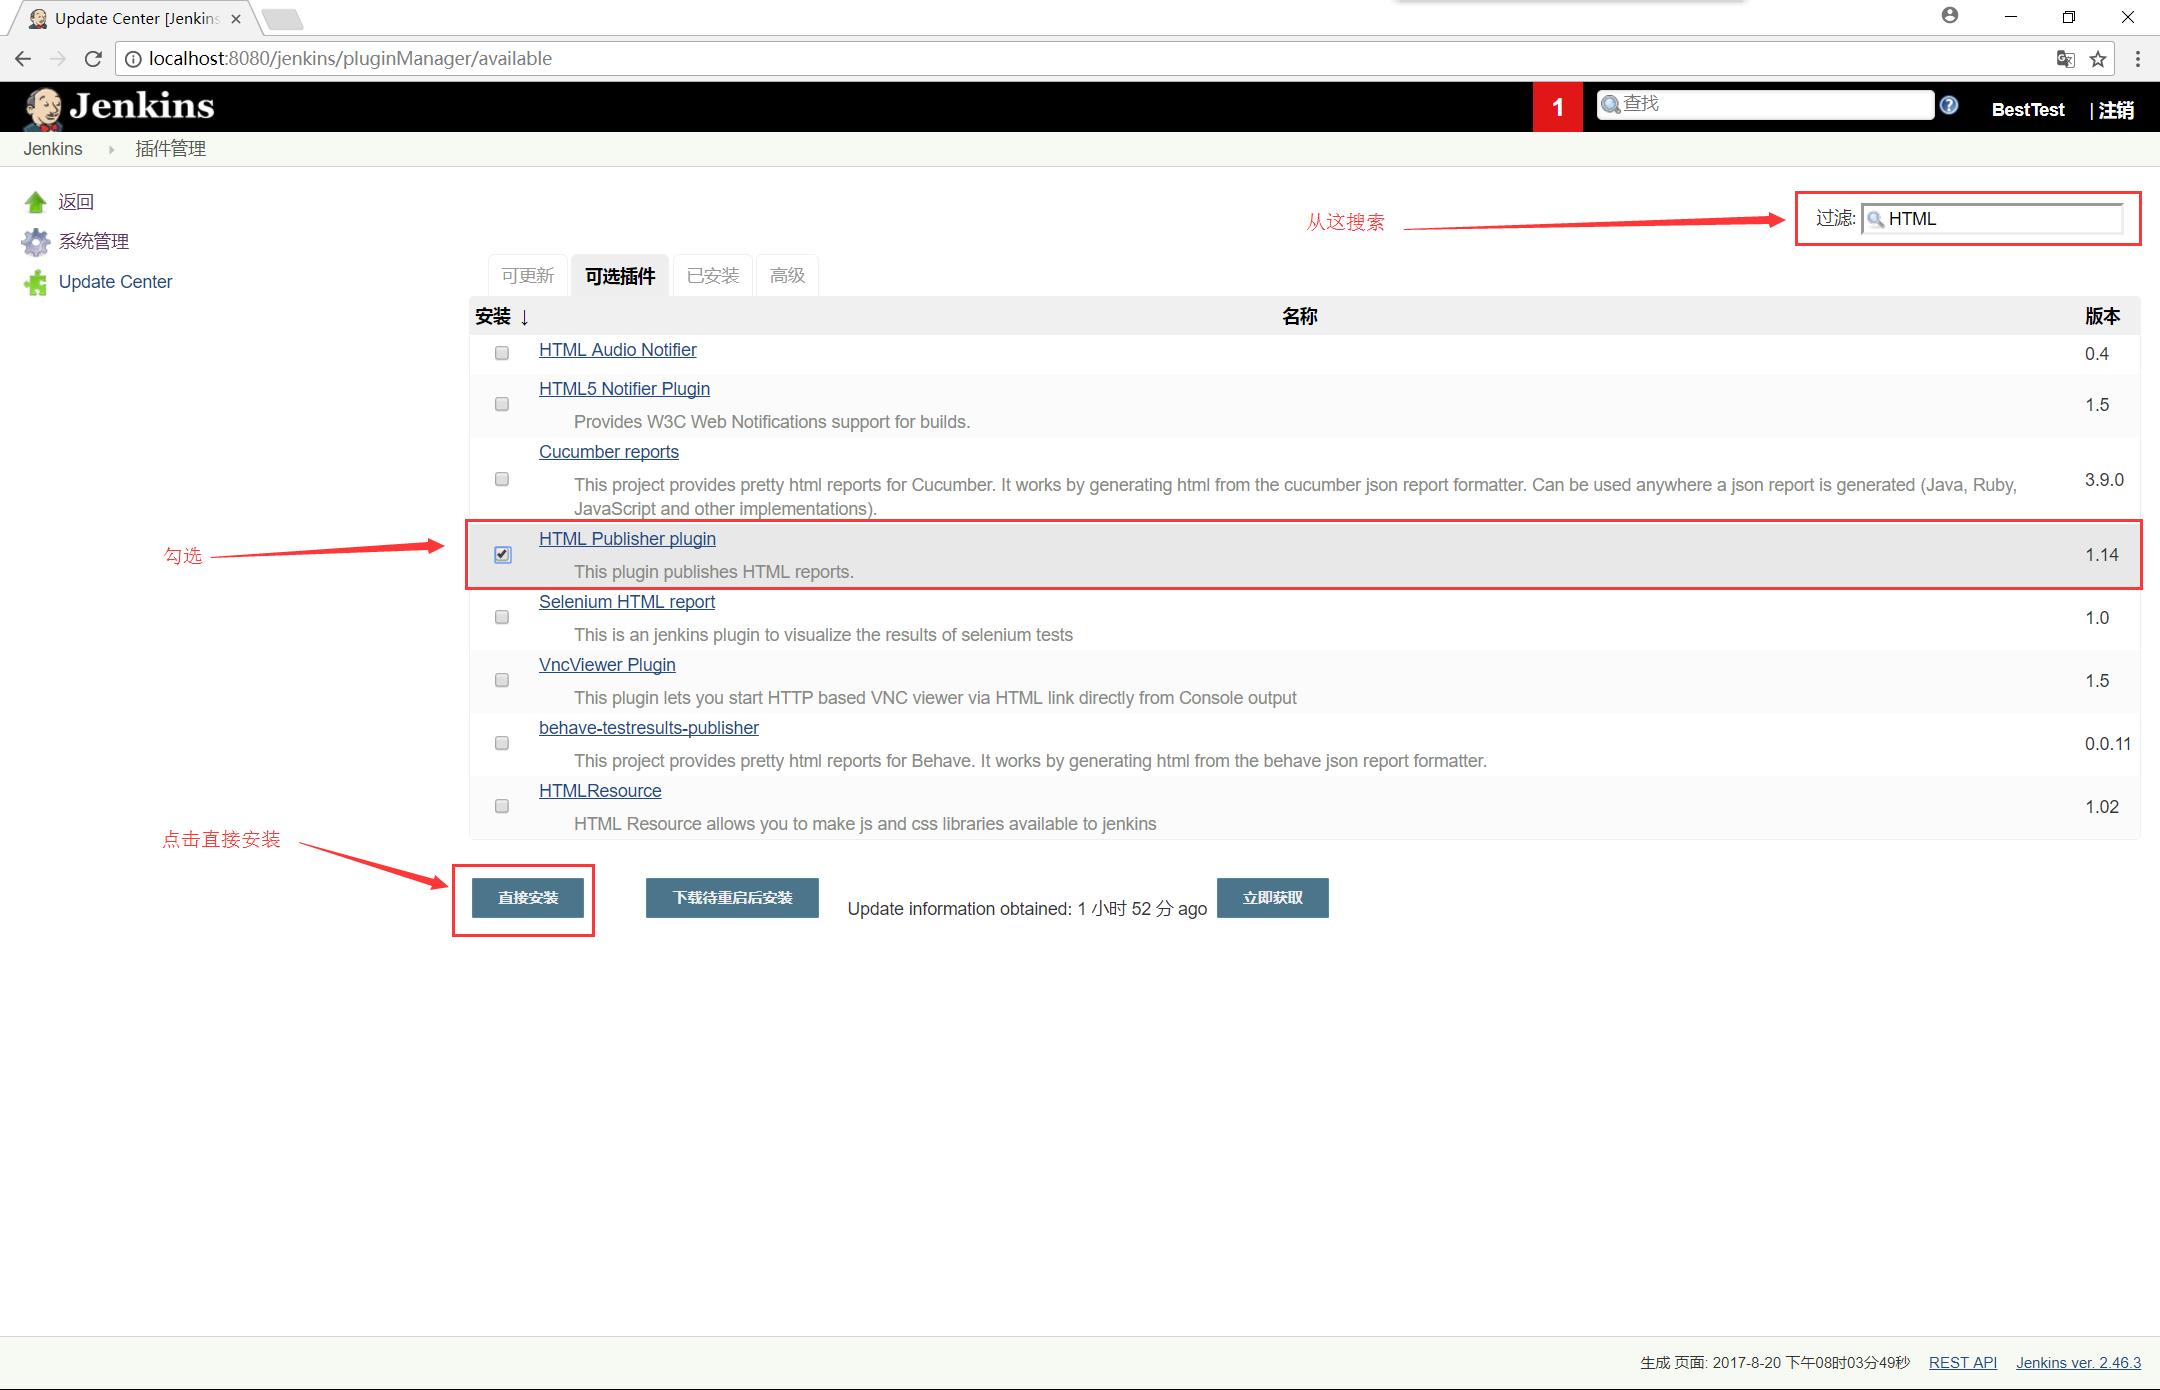
Task: Click the 注销 logout link
Action: [2116, 110]
